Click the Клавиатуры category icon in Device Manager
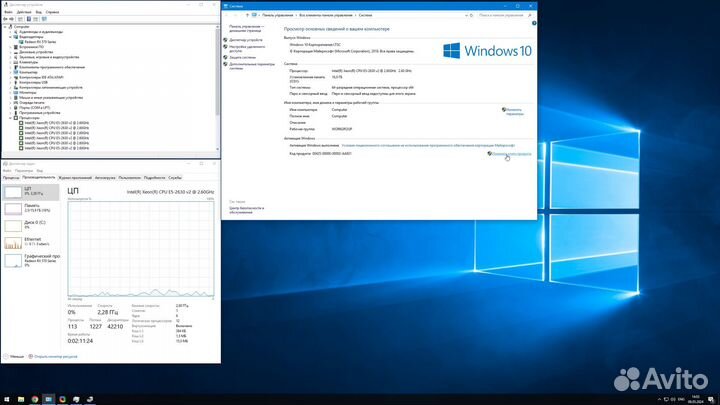The height and width of the screenshot is (405, 720). [16, 62]
